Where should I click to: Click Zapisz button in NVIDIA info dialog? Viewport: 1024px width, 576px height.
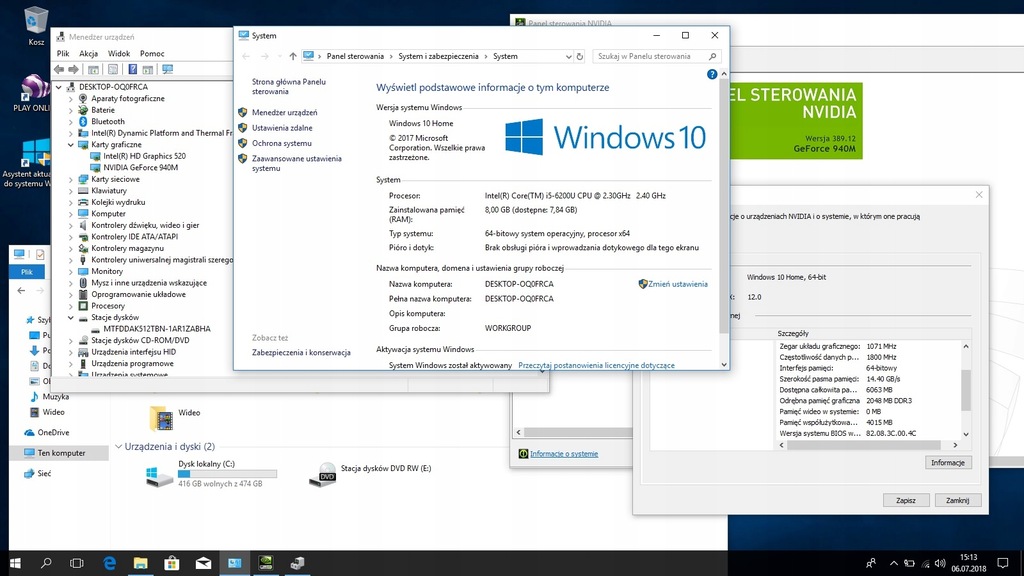(906, 500)
